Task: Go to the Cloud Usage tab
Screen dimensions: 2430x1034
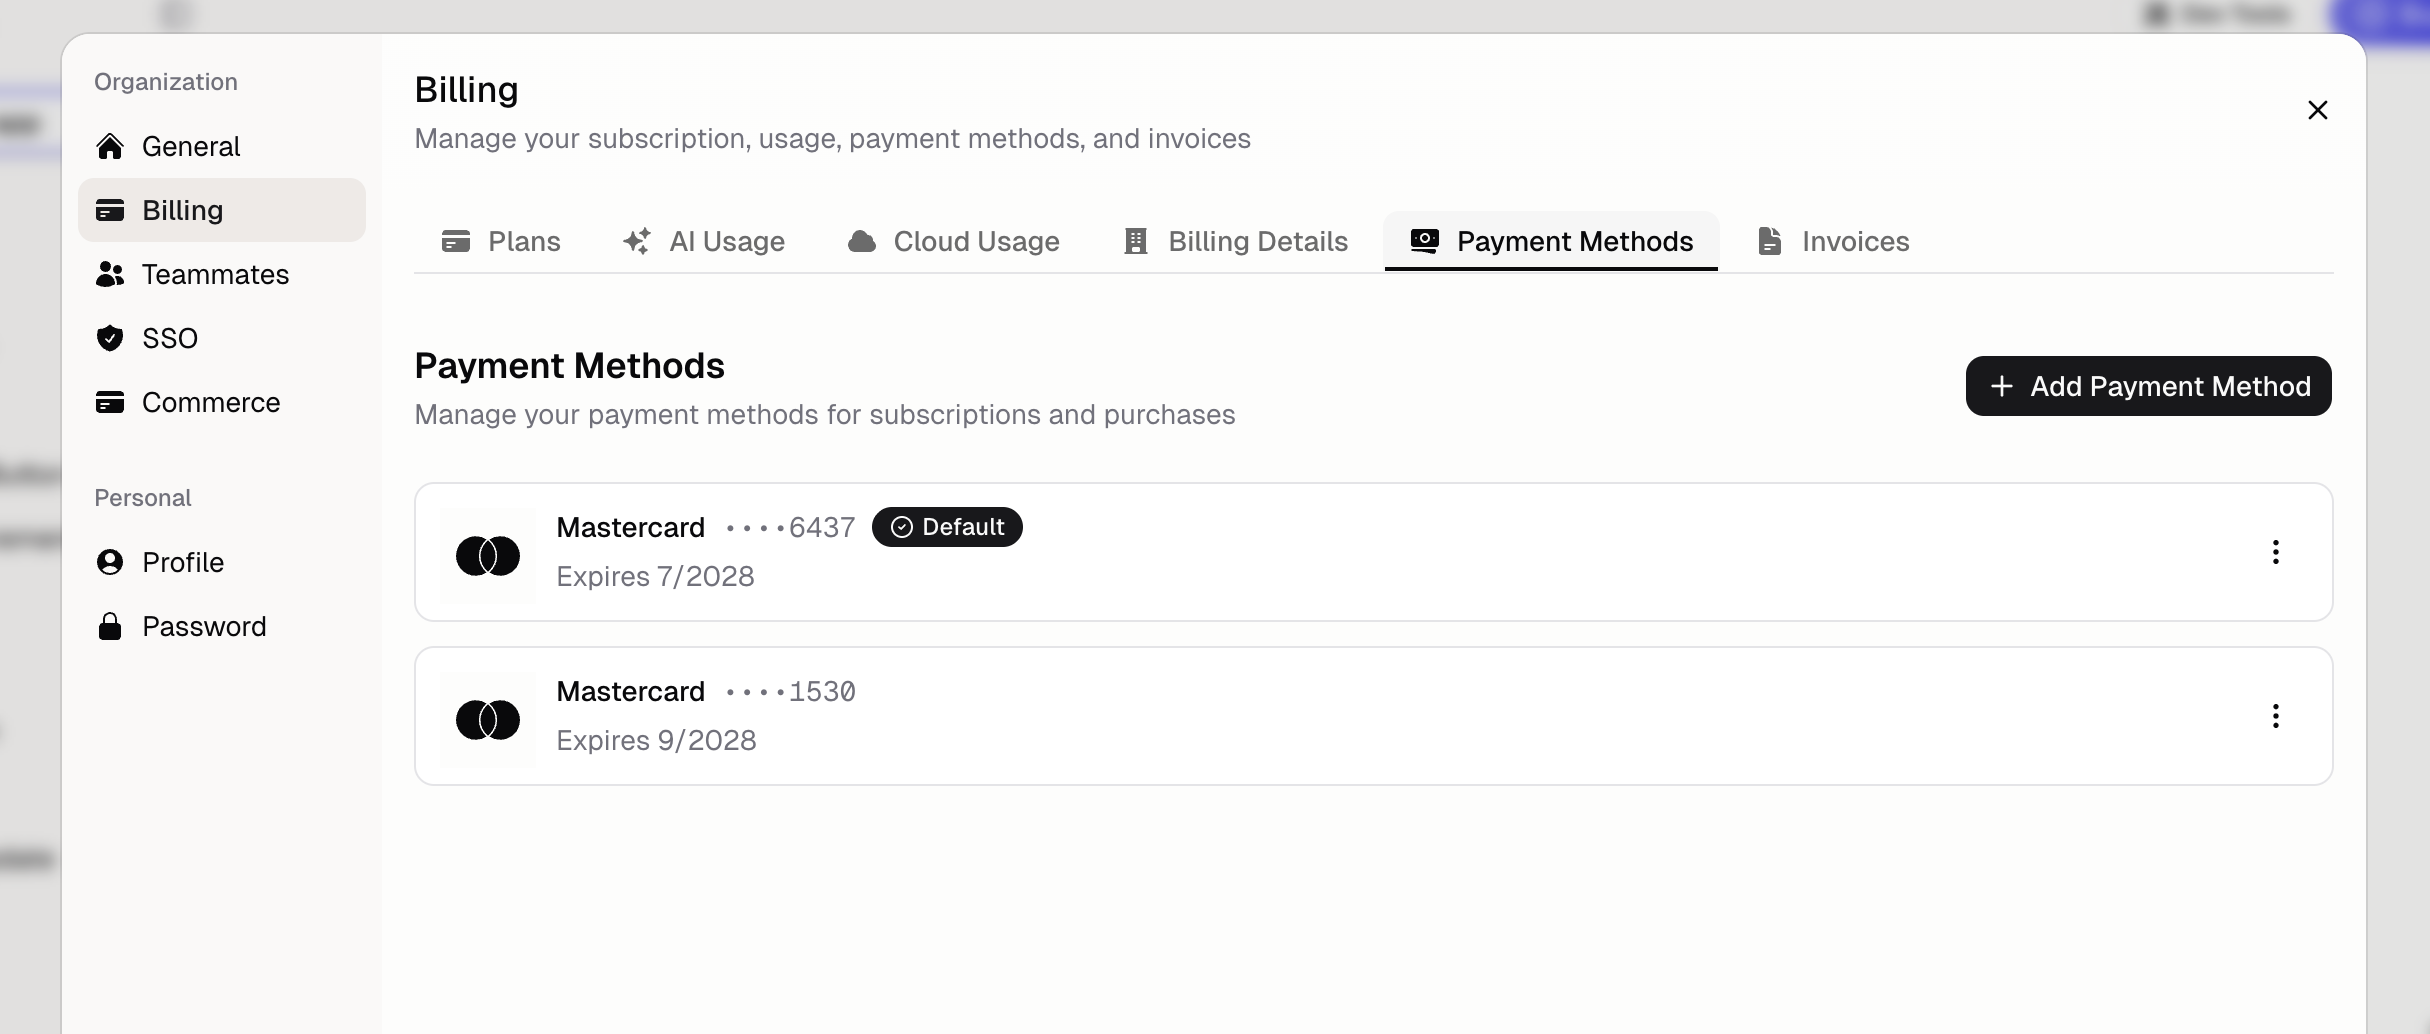Action: 954,241
